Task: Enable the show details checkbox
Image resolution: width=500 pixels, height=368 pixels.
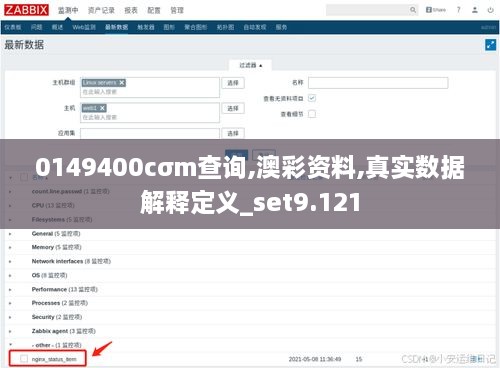Action: click(x=312, y=114)
